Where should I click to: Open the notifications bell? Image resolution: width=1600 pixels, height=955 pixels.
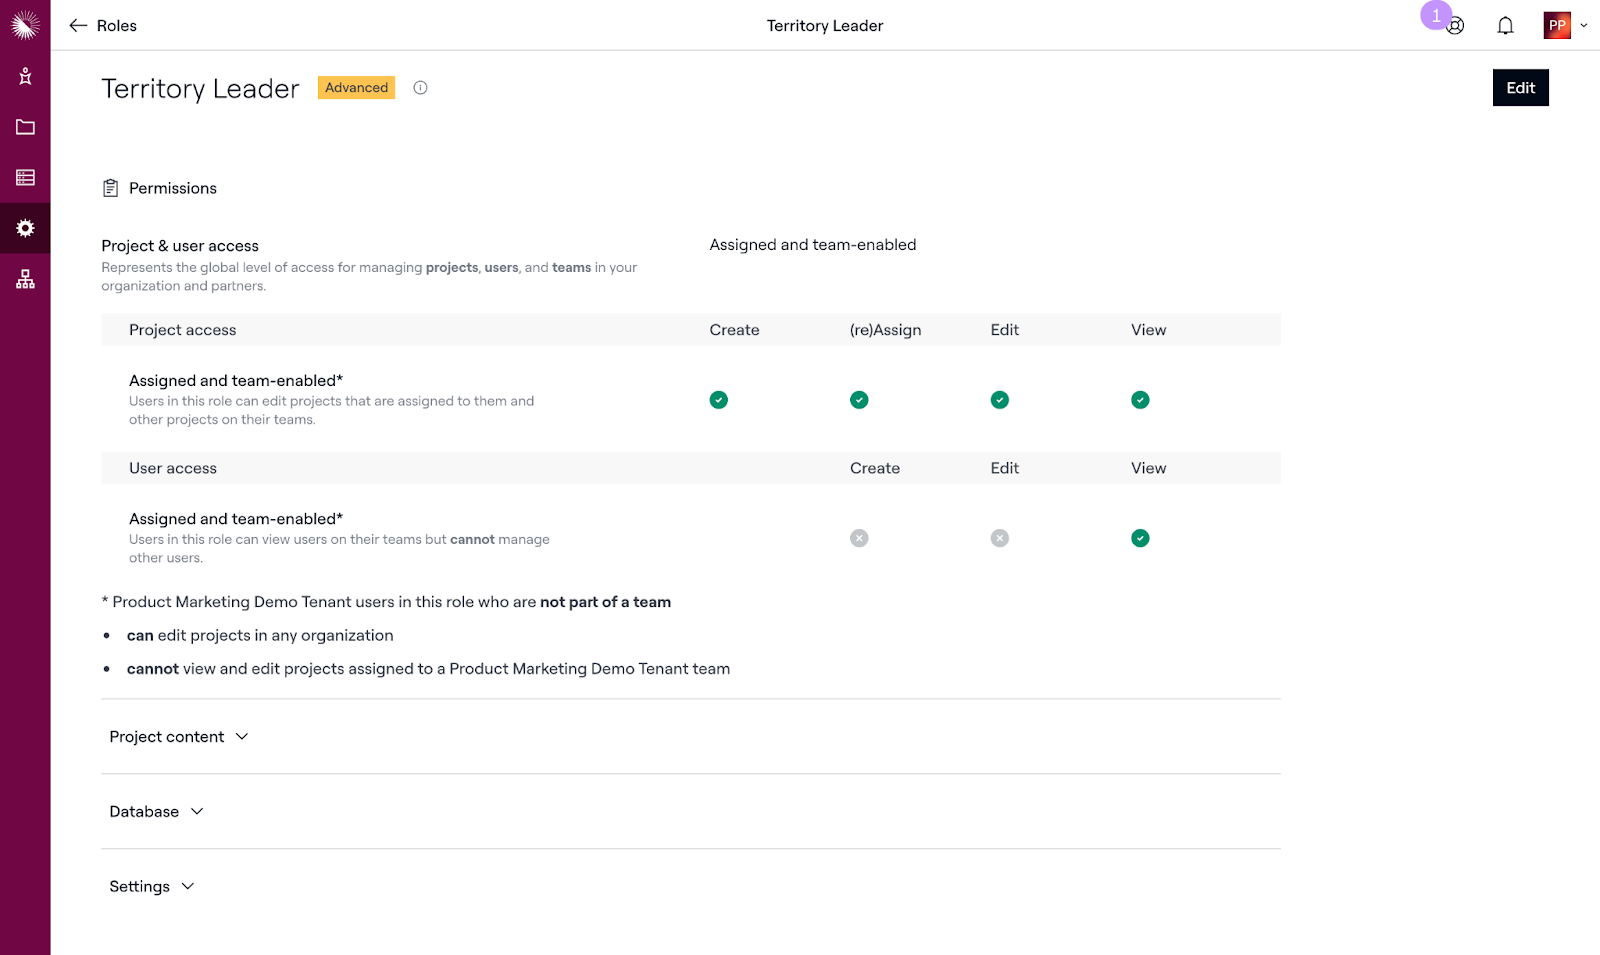(x=1505, y=26)
